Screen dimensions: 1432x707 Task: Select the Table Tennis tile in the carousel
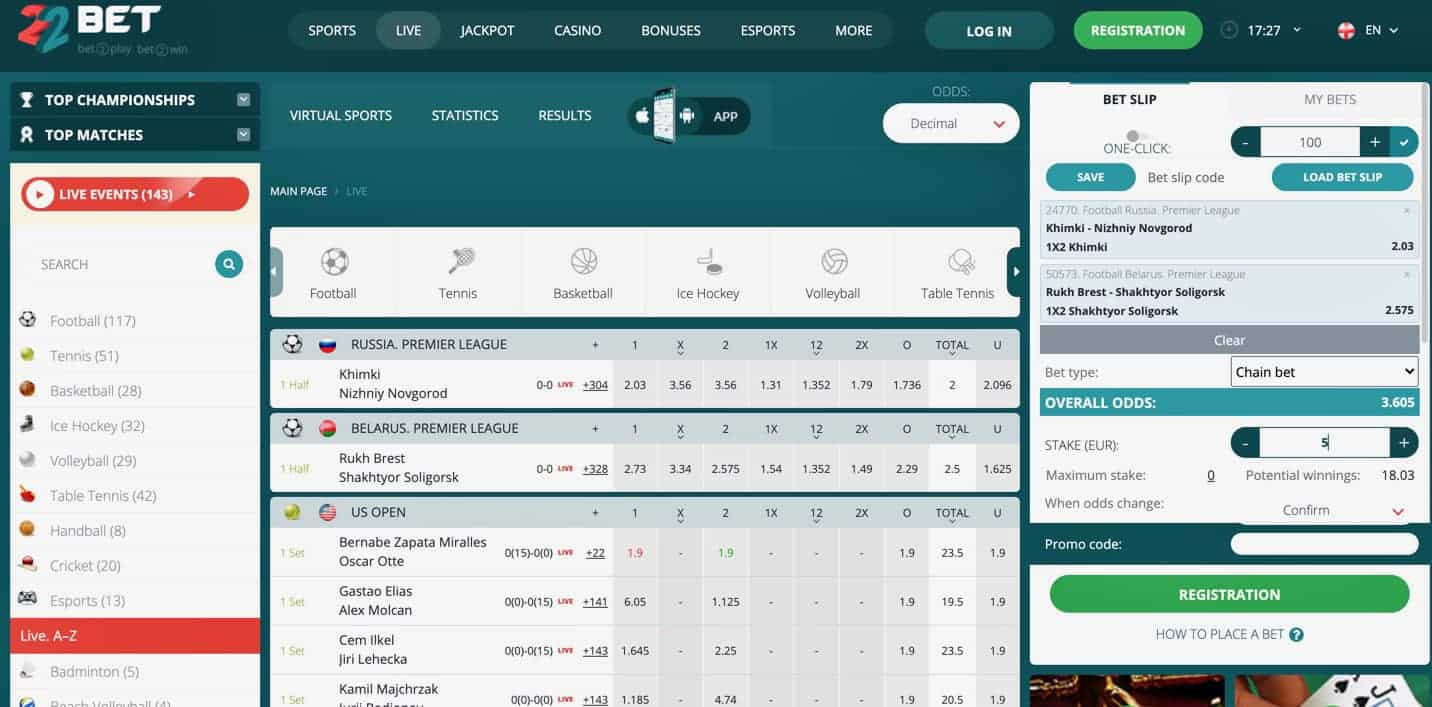pyautogui.click(x=957, y=273)
